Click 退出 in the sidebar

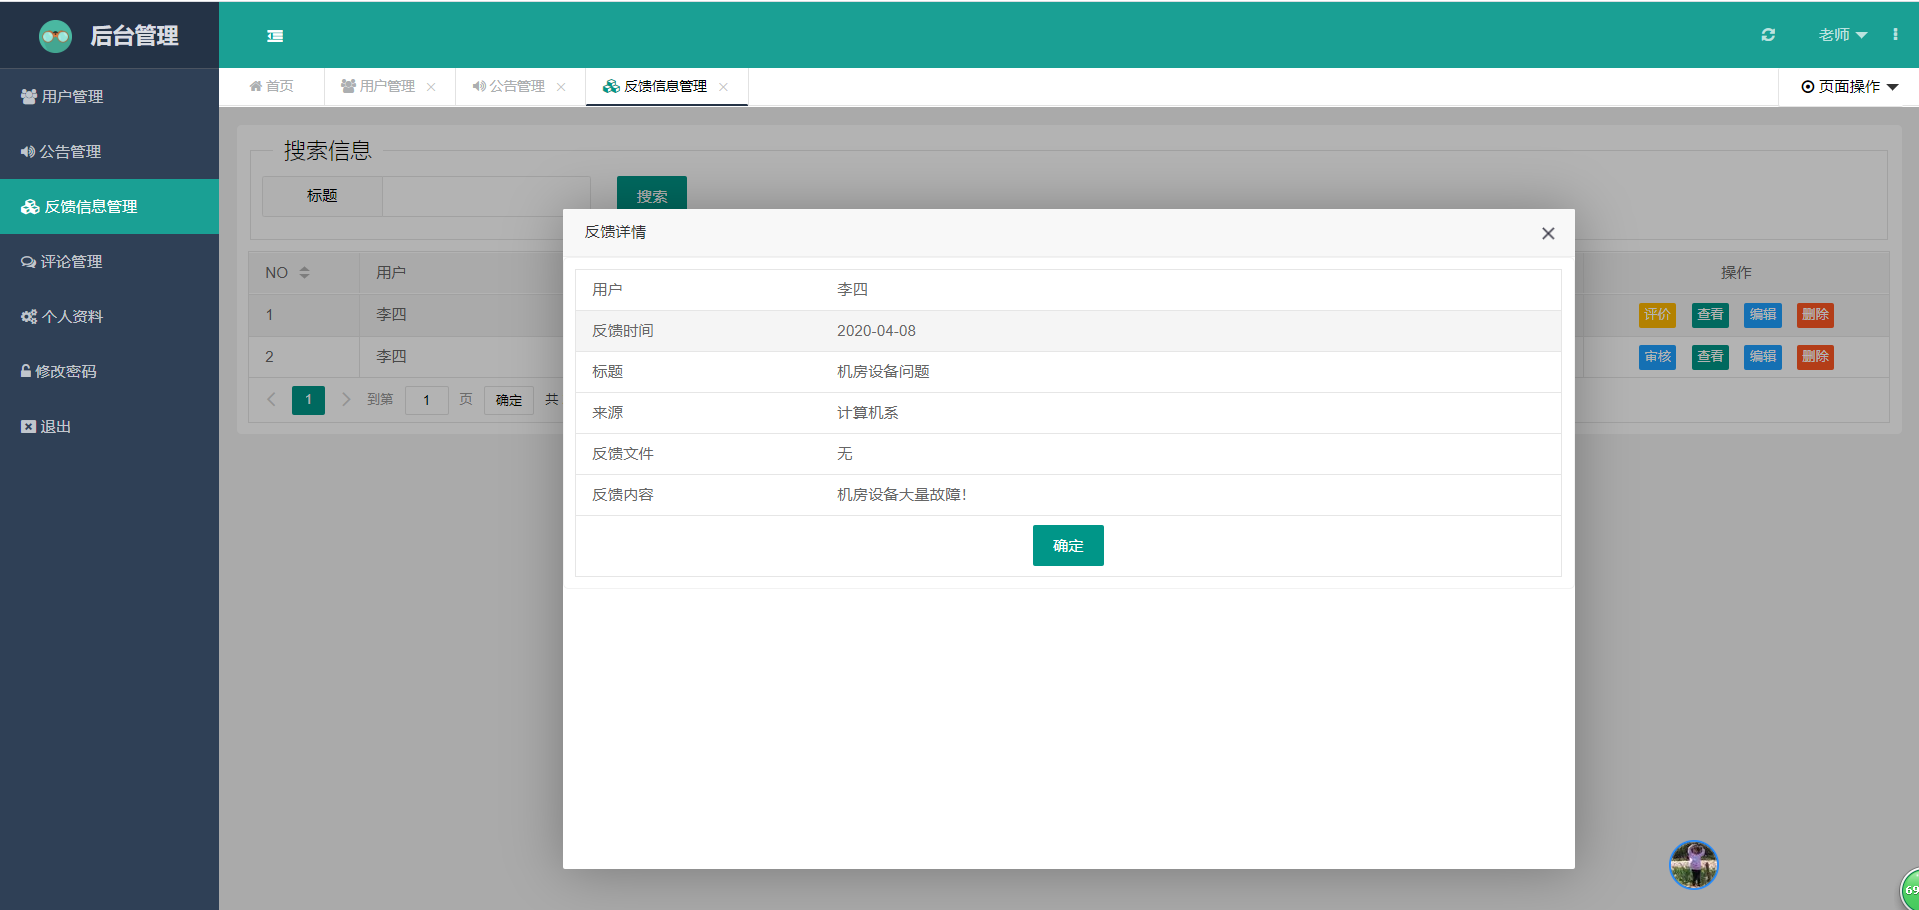(109, 427)
